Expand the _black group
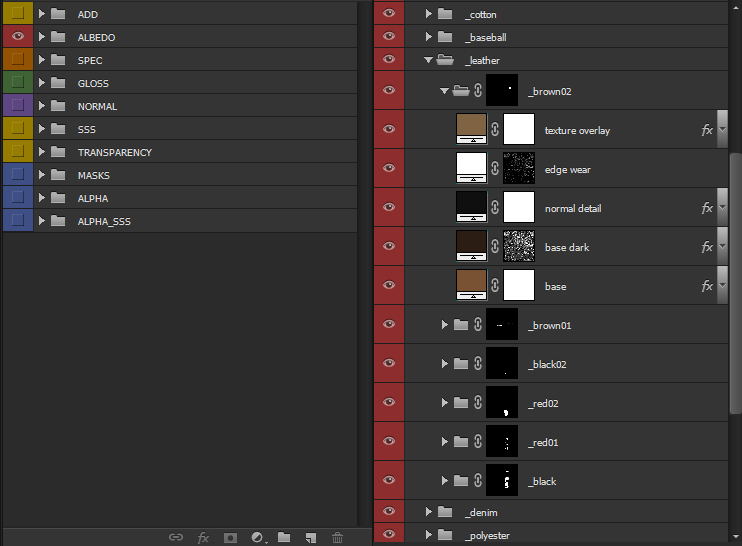742x546 pixels. (445, 480)
